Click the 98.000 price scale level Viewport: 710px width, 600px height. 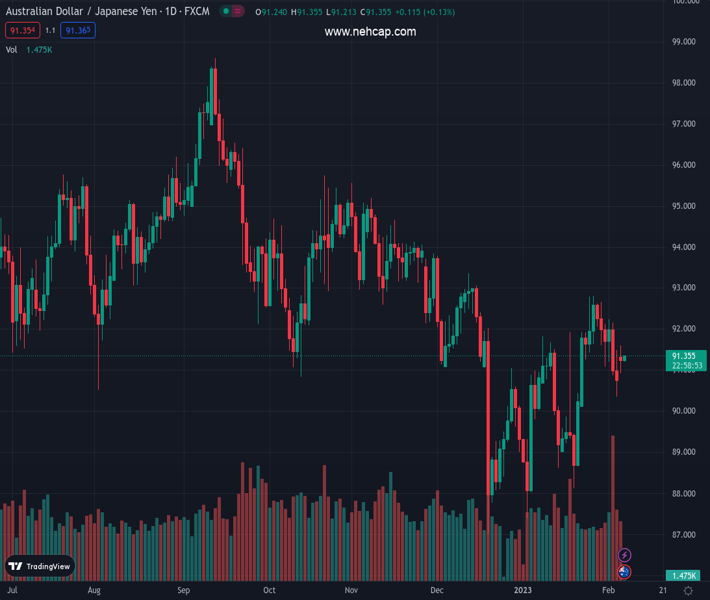[x=683, y=83]
